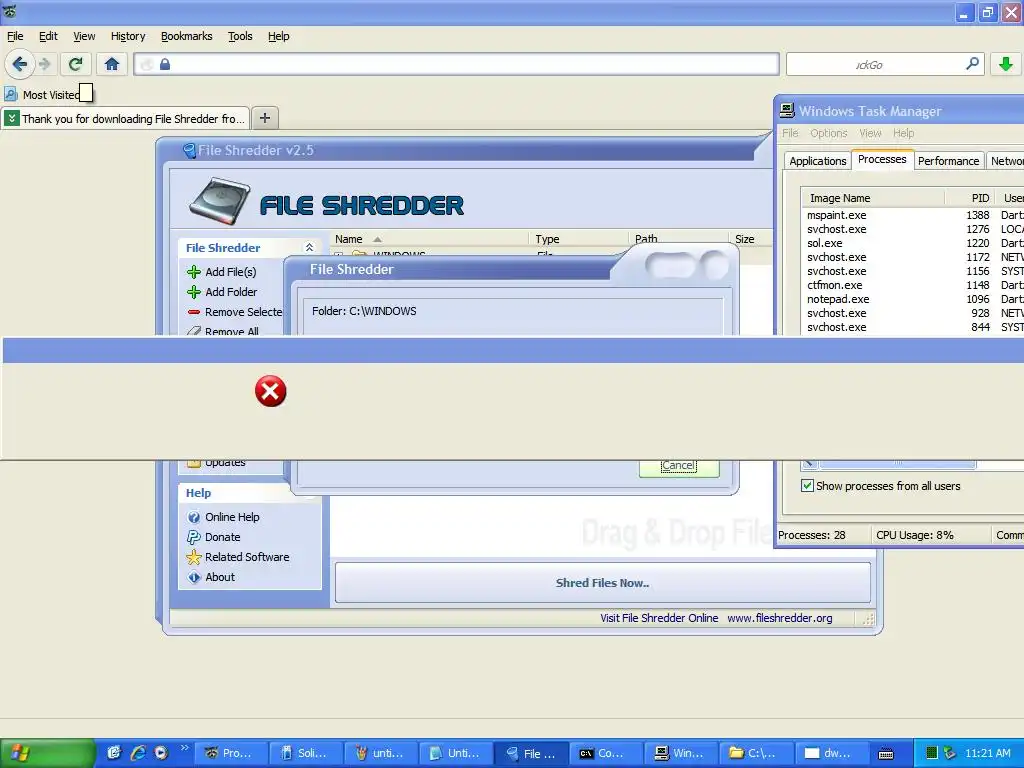1024x768 pixels.
Task: Click the Most Visited bookmarks button
Action: 44,95
